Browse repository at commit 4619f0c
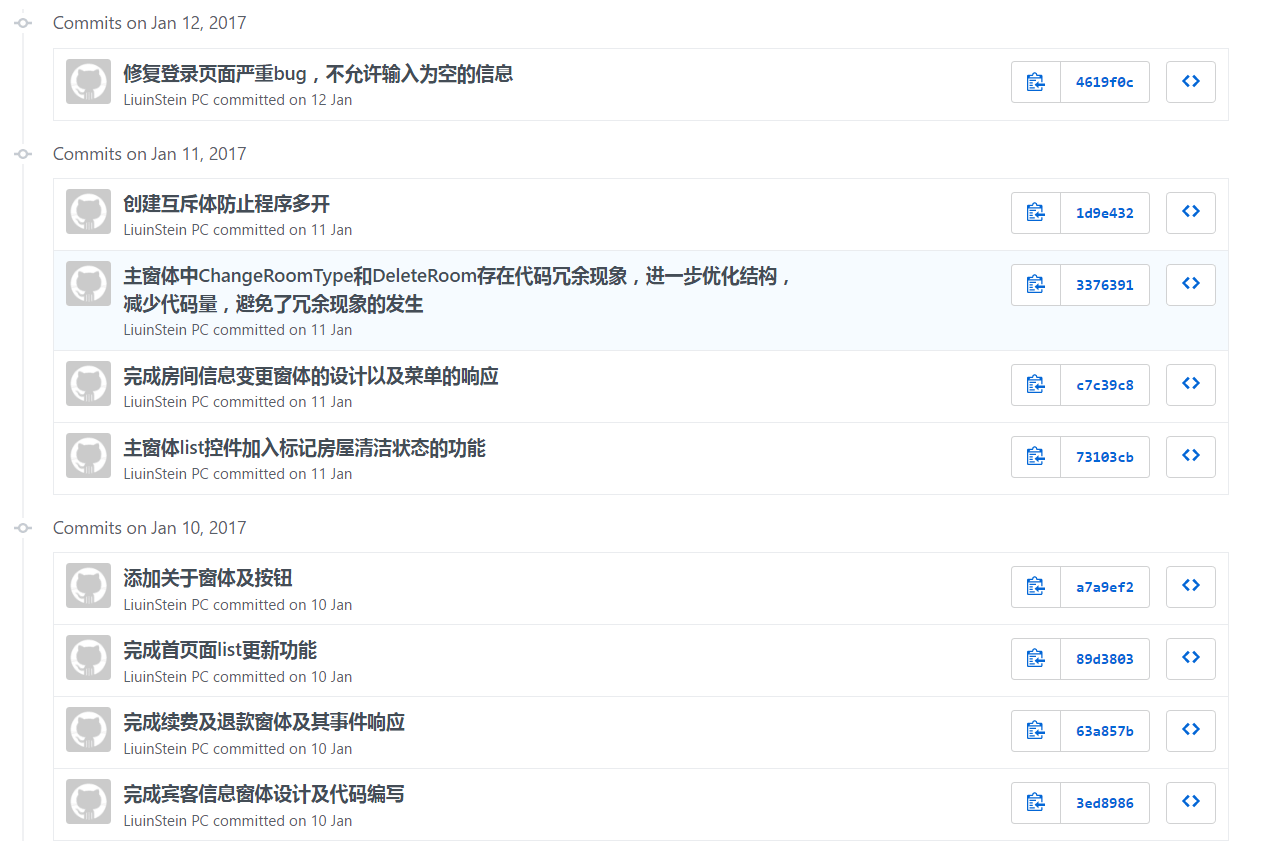Image resolution: width=1276 pixels, height=841 pixels. (x=1190, y=82)
